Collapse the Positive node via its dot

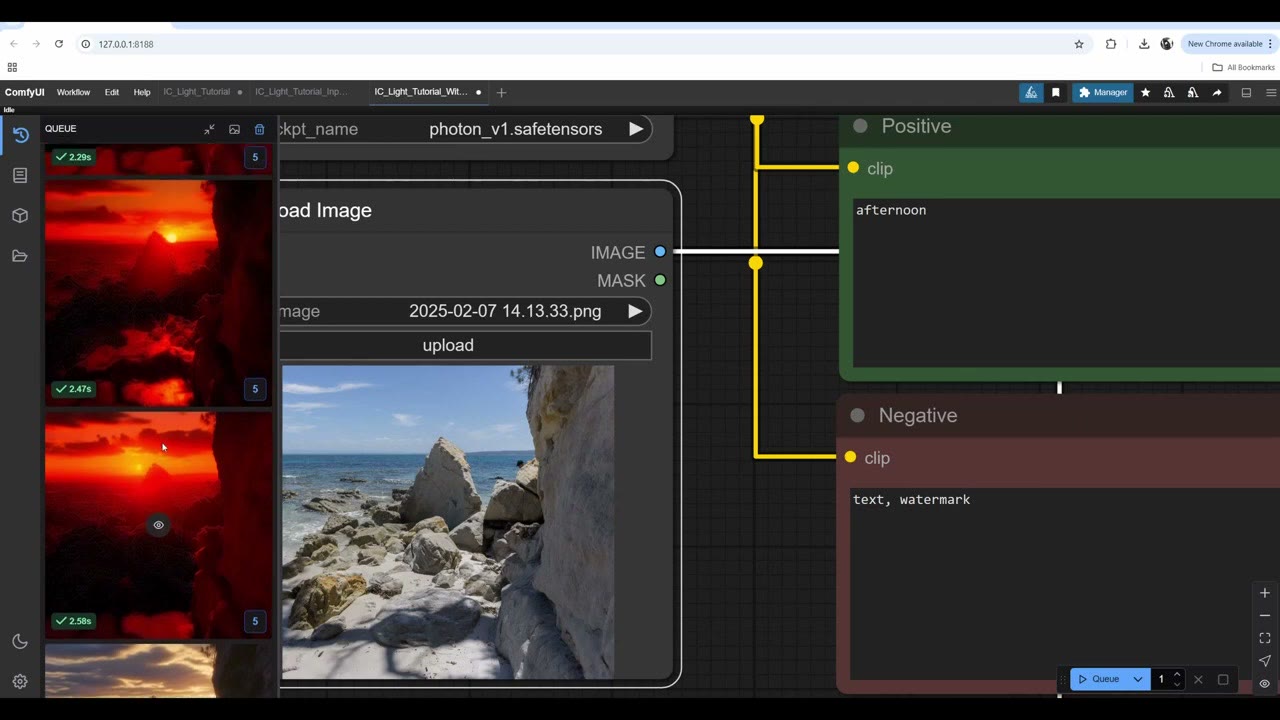(x=860, y=126)
